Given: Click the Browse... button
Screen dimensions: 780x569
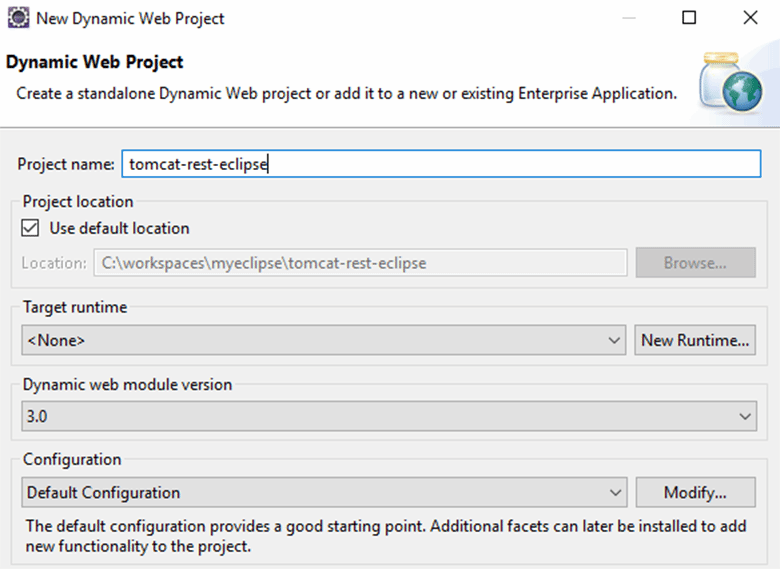Looking at the screenshot, I should point(695,263).
